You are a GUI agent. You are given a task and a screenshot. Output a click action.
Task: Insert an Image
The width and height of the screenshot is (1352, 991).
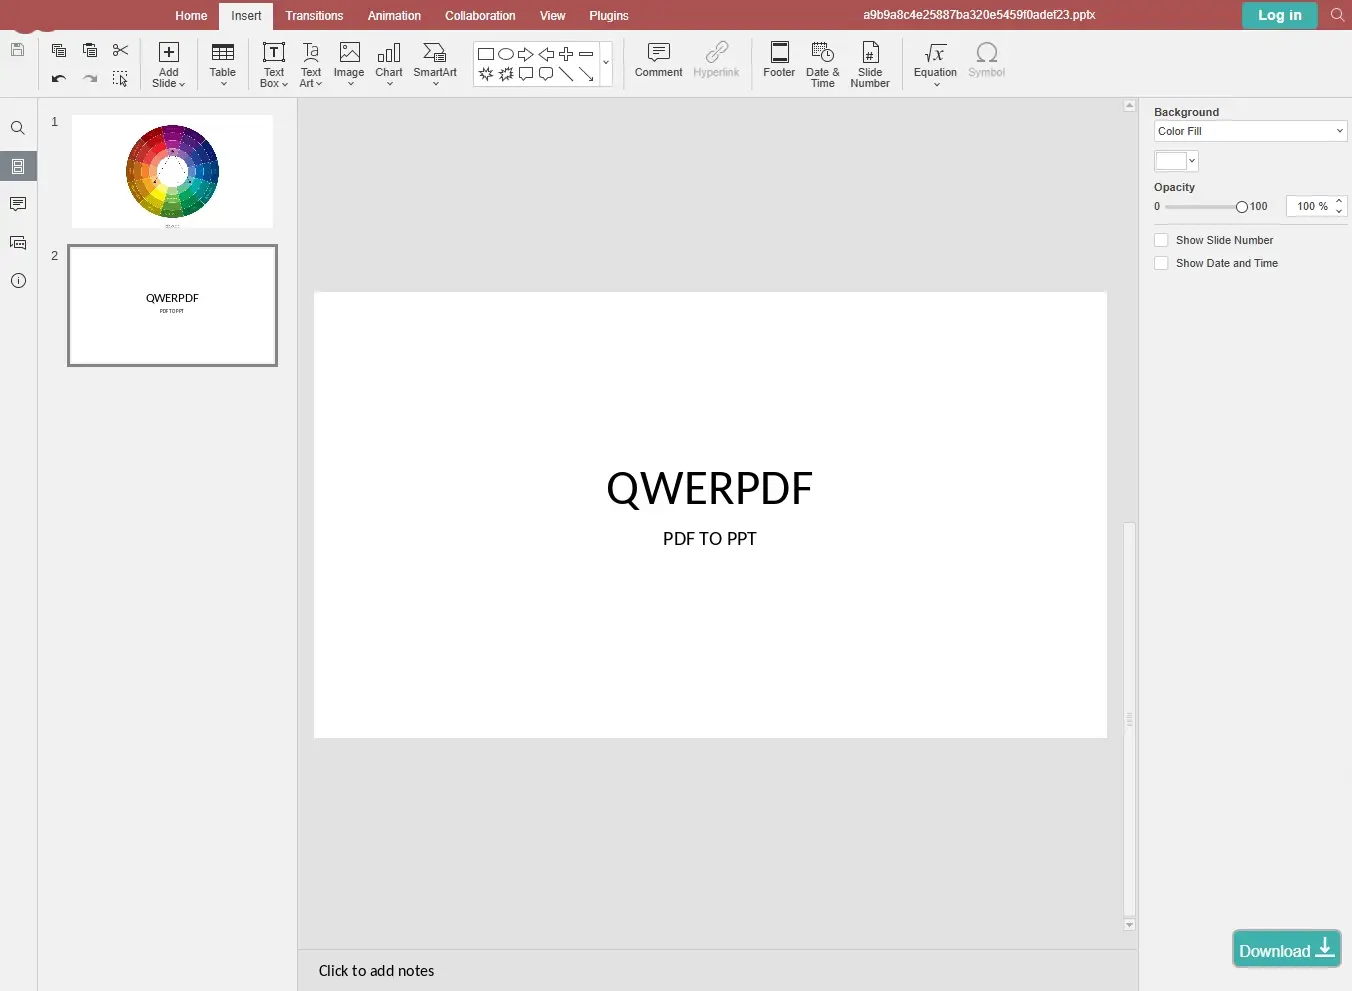(x=349, y=64)
